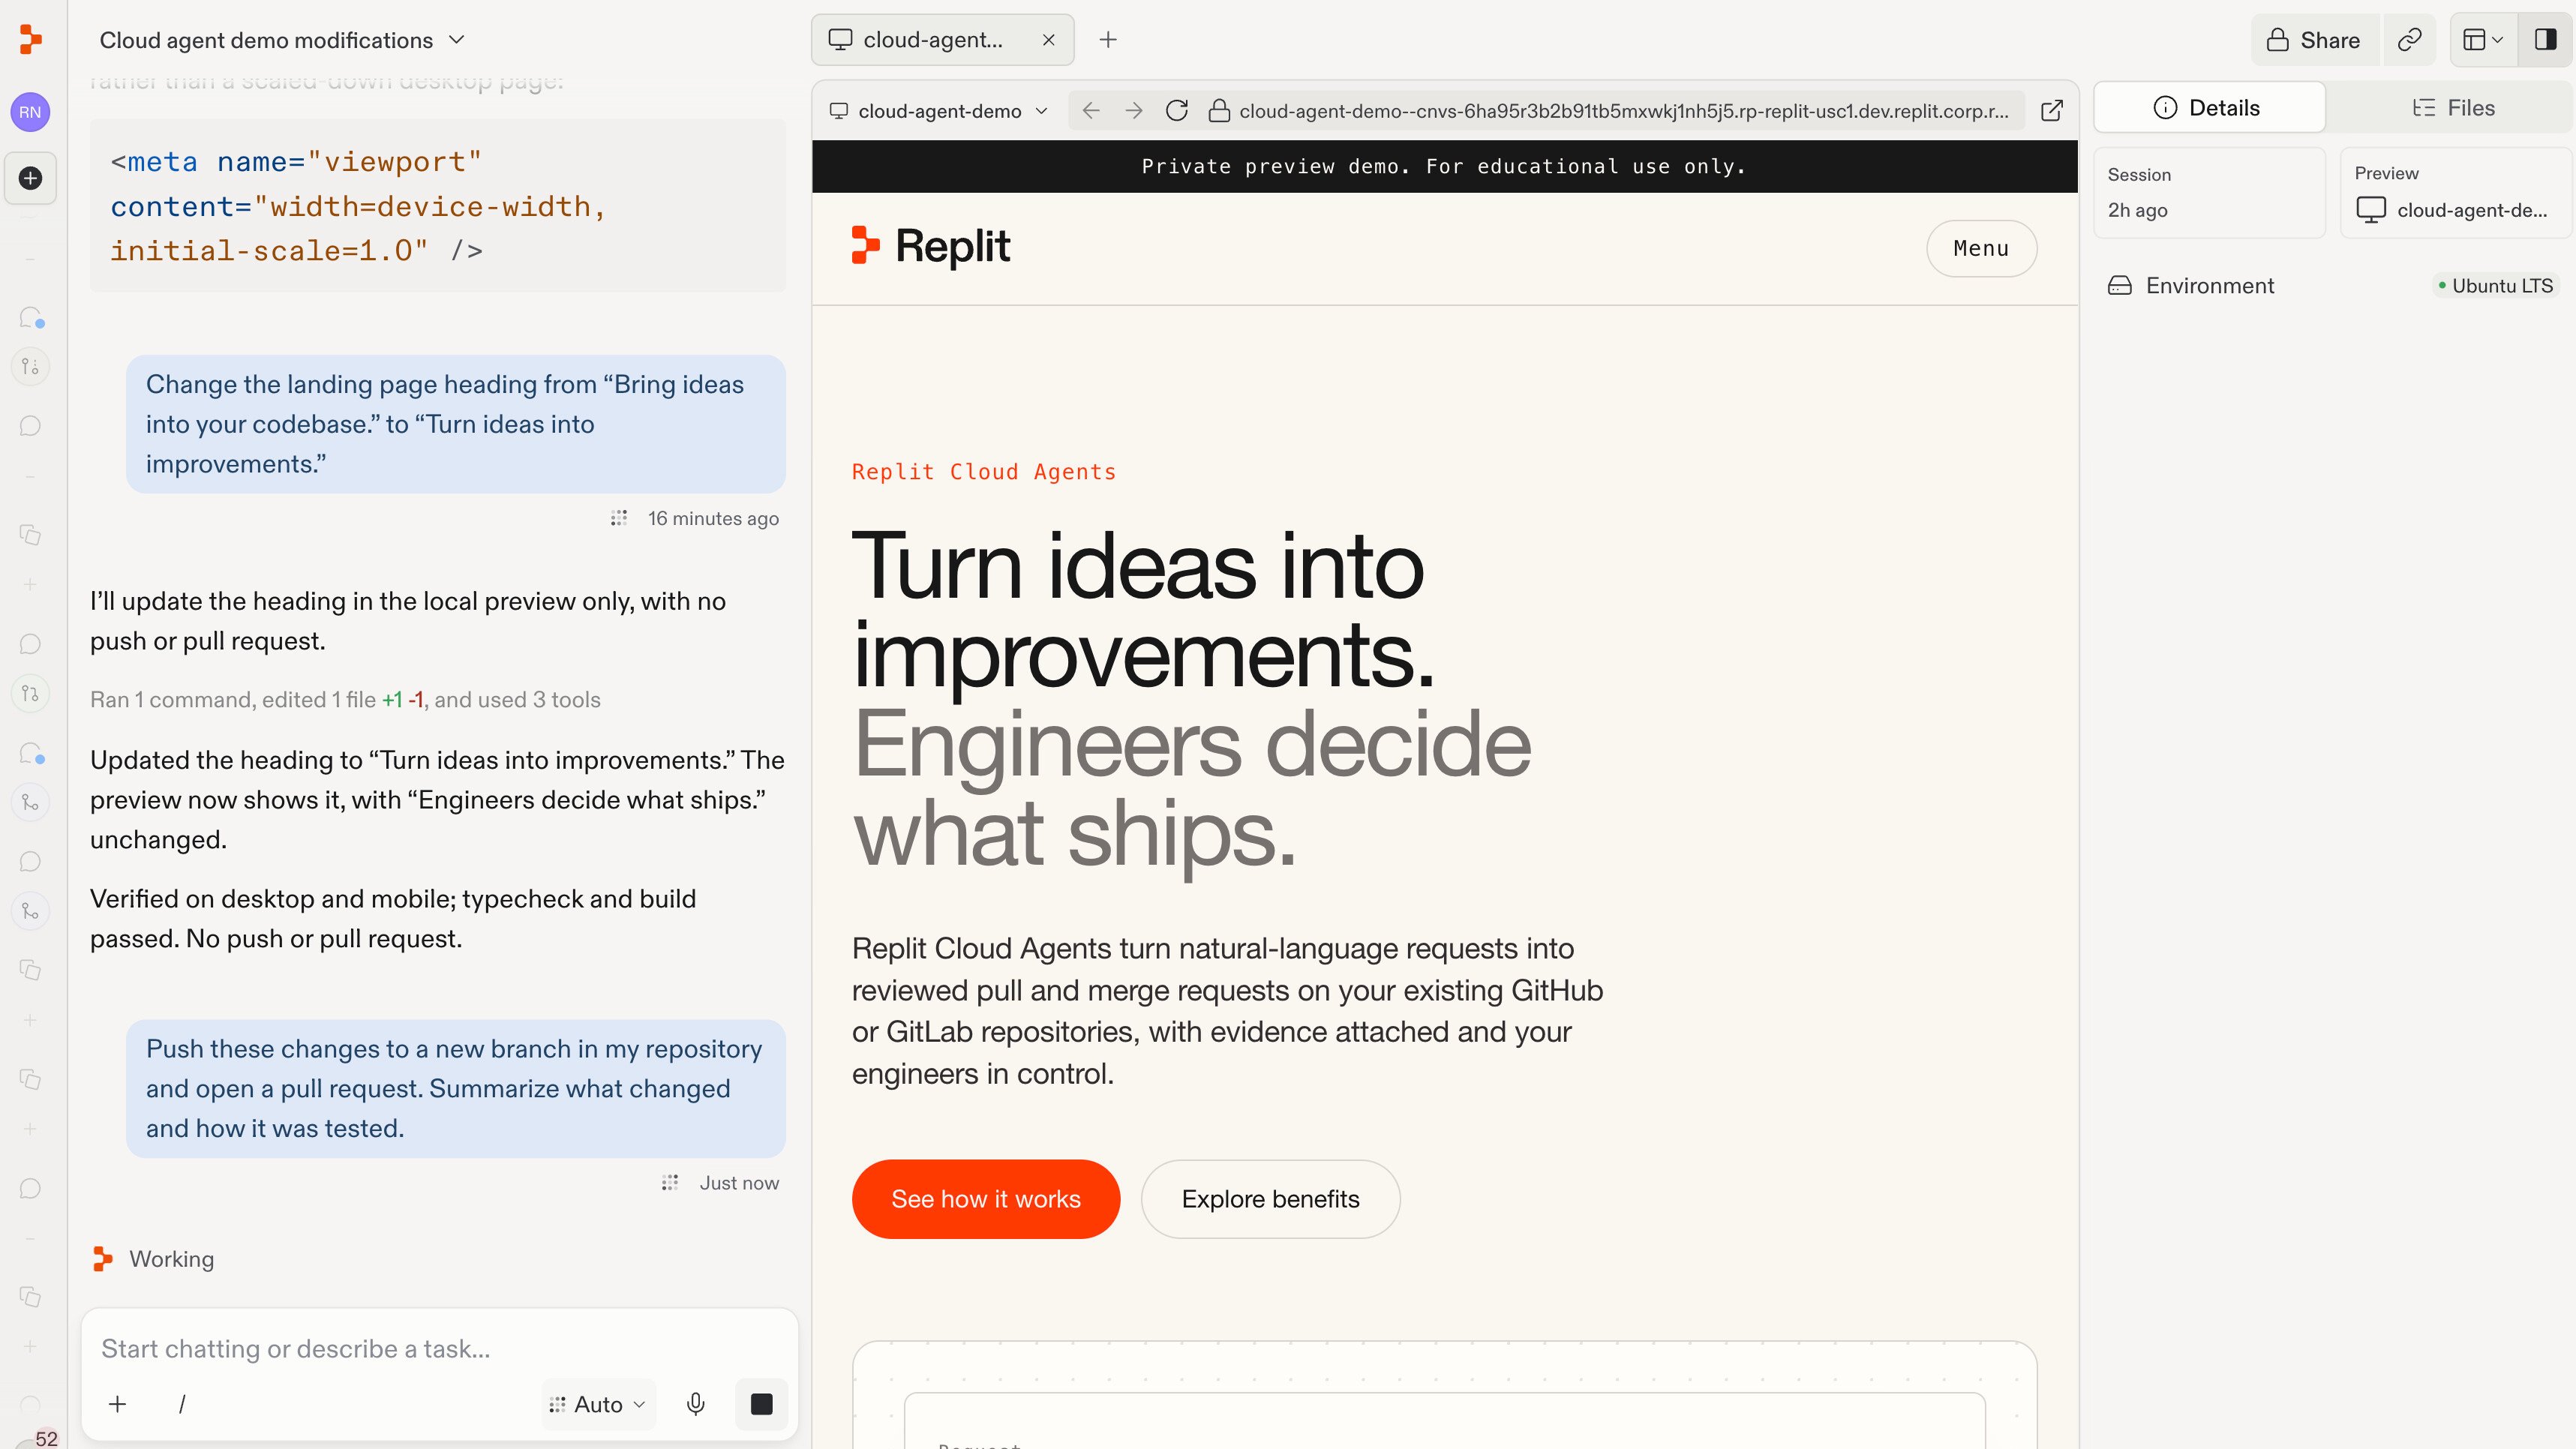Click See how it works button
The width and height of the screenshot is (2576, 1449).
click(985, 1199)
